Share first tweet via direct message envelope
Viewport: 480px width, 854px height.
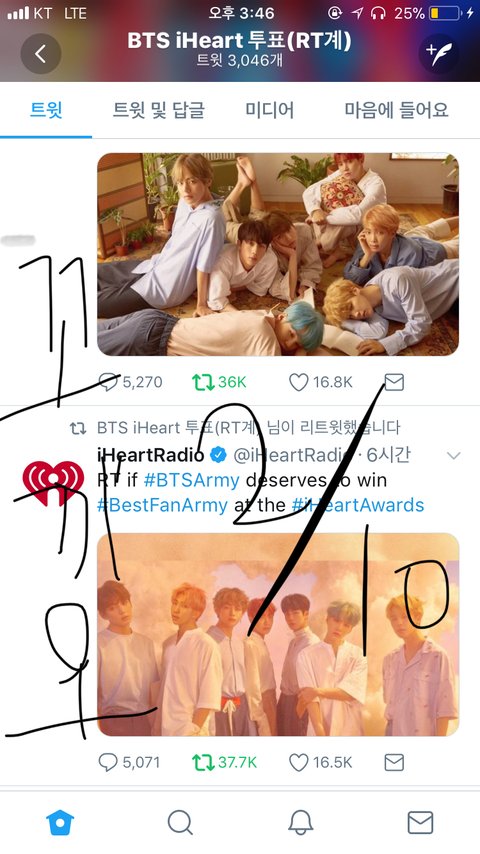[x=394, y=382]
